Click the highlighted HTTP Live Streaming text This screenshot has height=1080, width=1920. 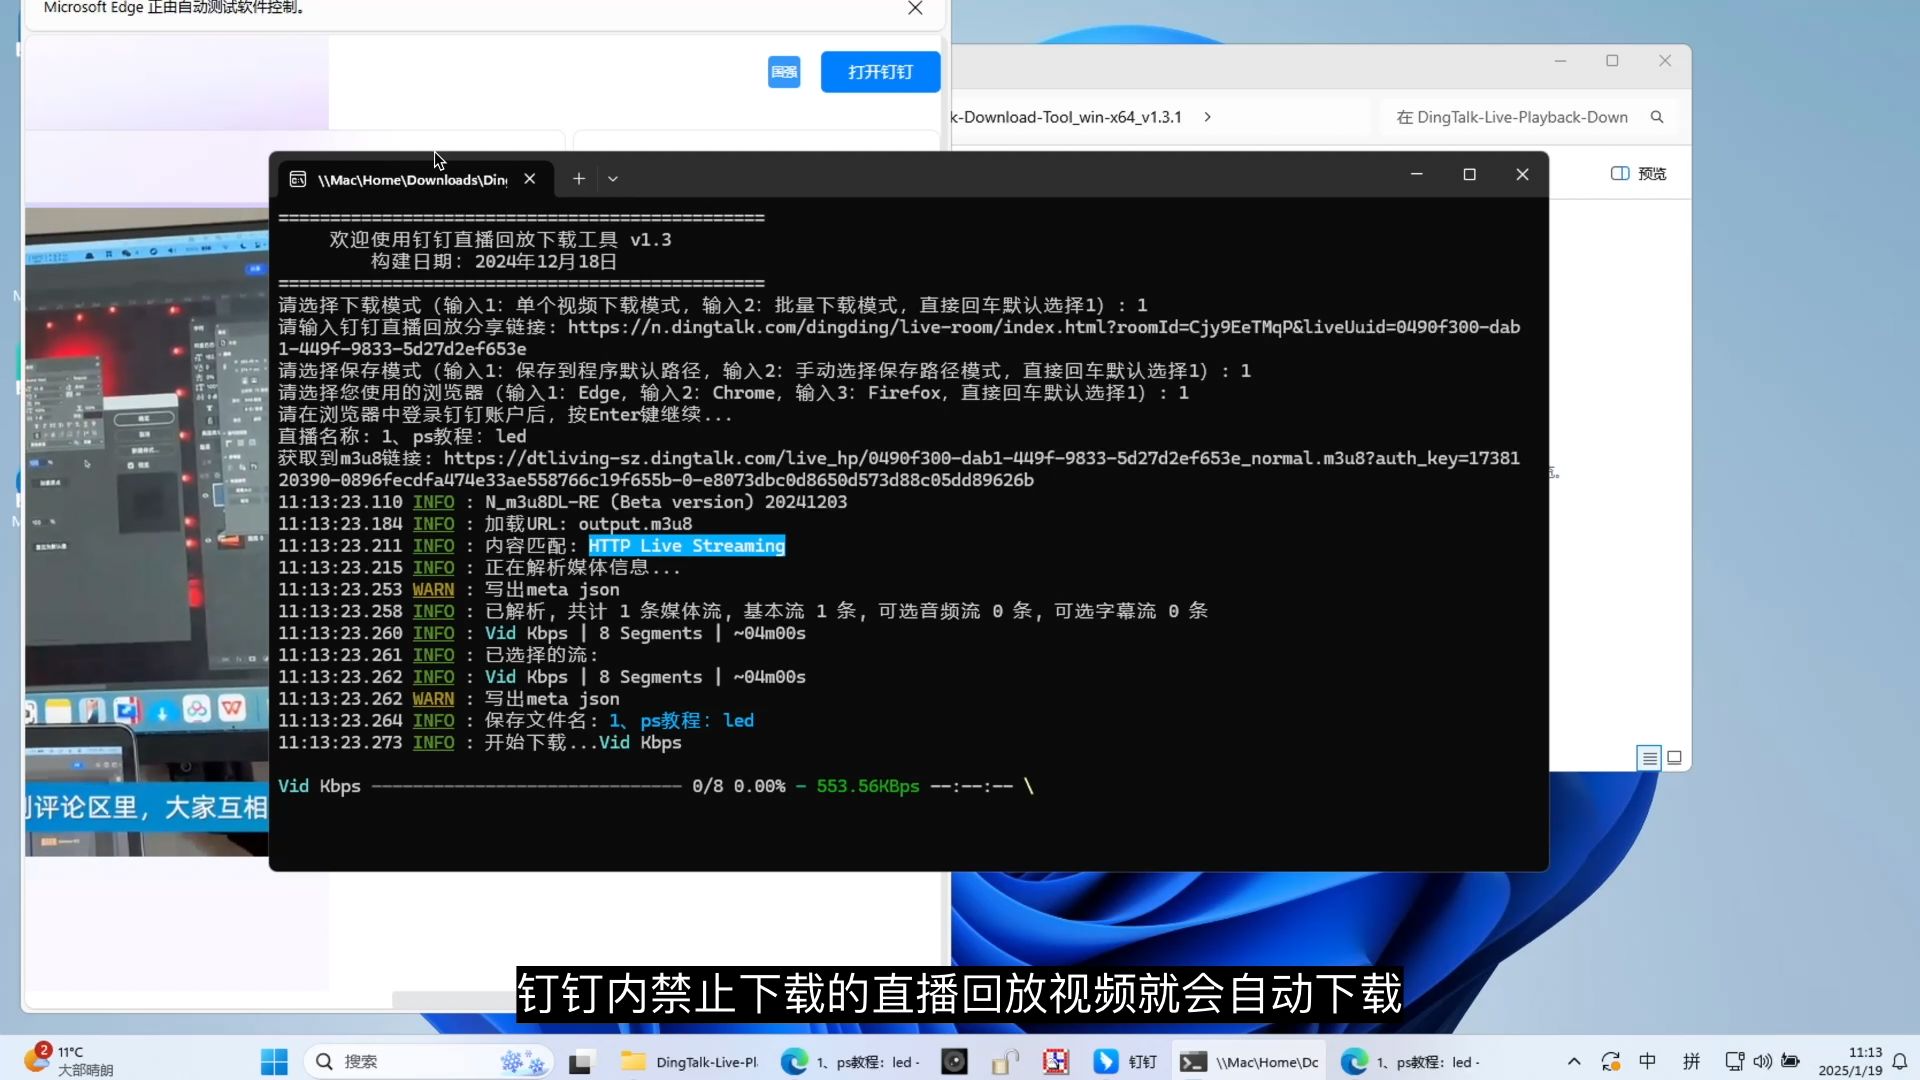click(x=687, y=546)
